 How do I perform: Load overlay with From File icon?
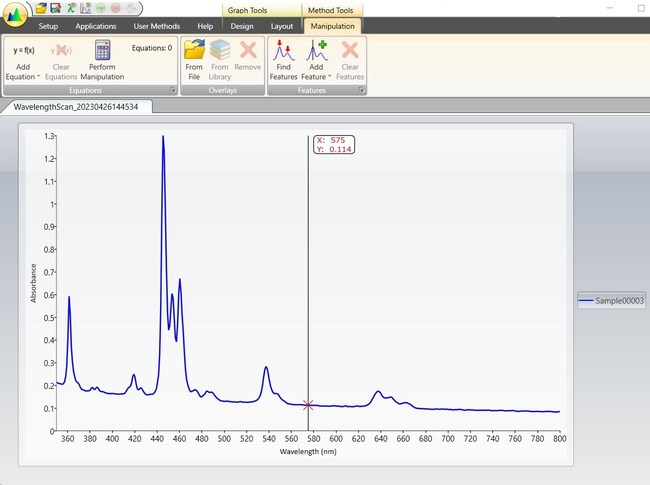pos(194,50)
